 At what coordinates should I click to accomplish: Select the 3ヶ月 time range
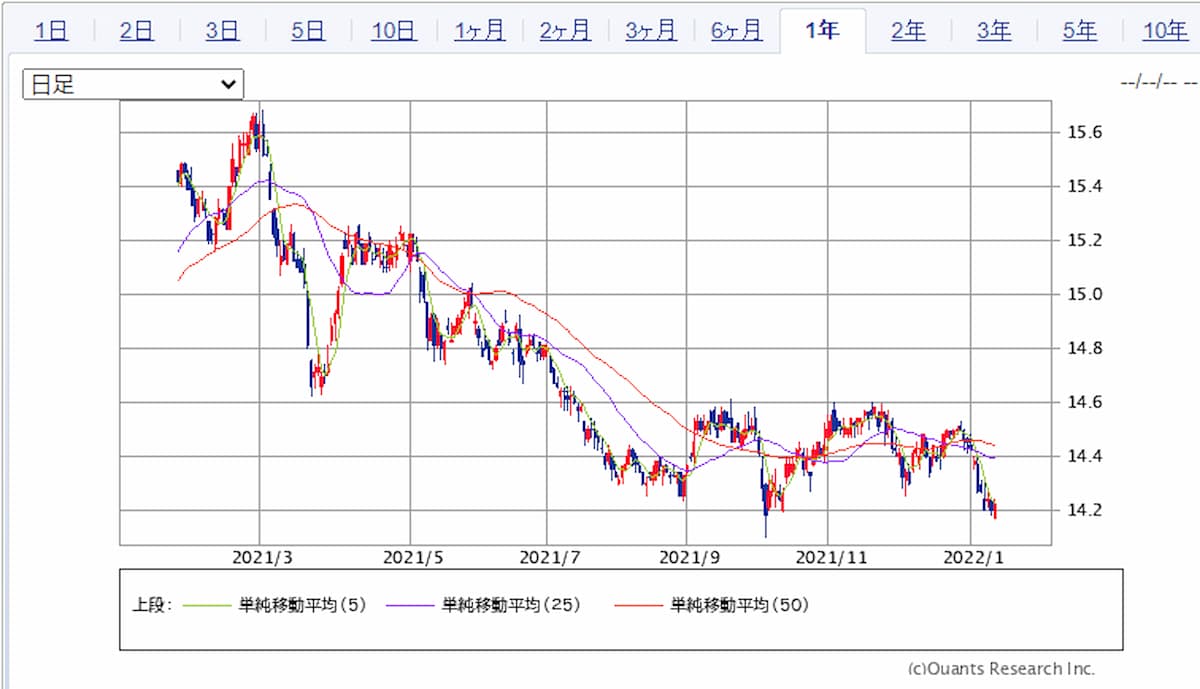651,31
